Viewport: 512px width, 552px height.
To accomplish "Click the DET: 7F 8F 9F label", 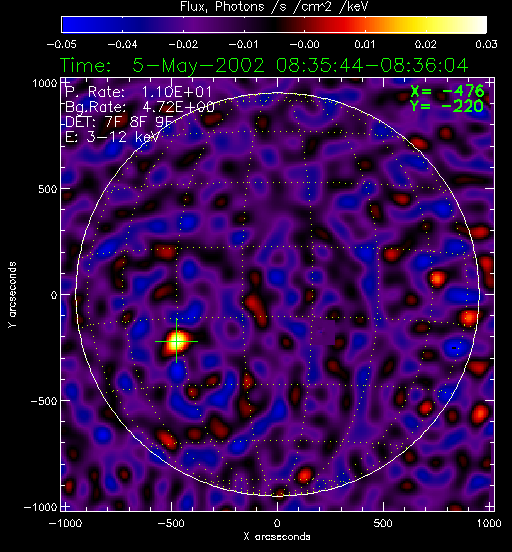I will pos(119,122).
